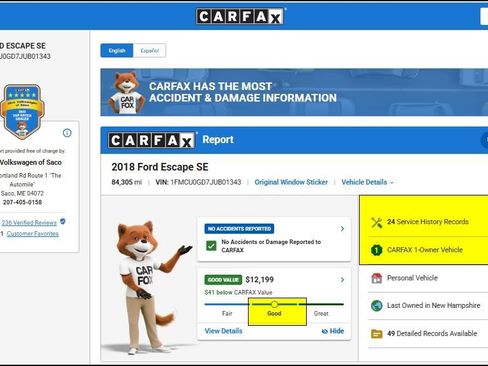Select the $12,199 price text
Screen dimensions: 488x366
tap(259, 279)
